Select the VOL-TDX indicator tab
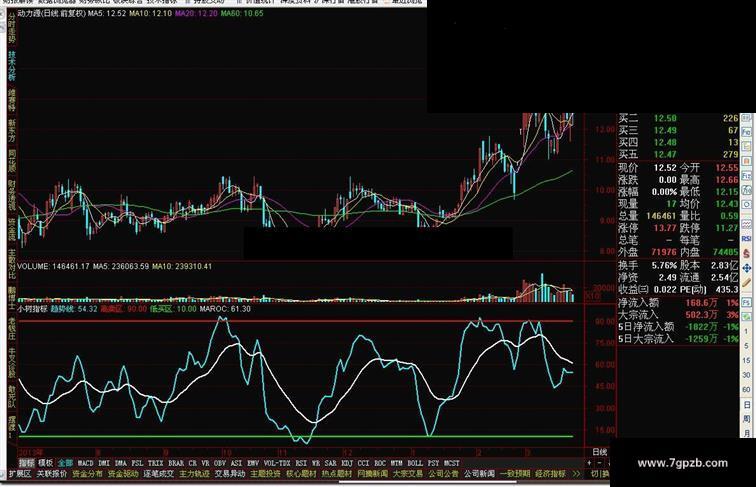This screenshot has height=487, width=756. (277, 463)
